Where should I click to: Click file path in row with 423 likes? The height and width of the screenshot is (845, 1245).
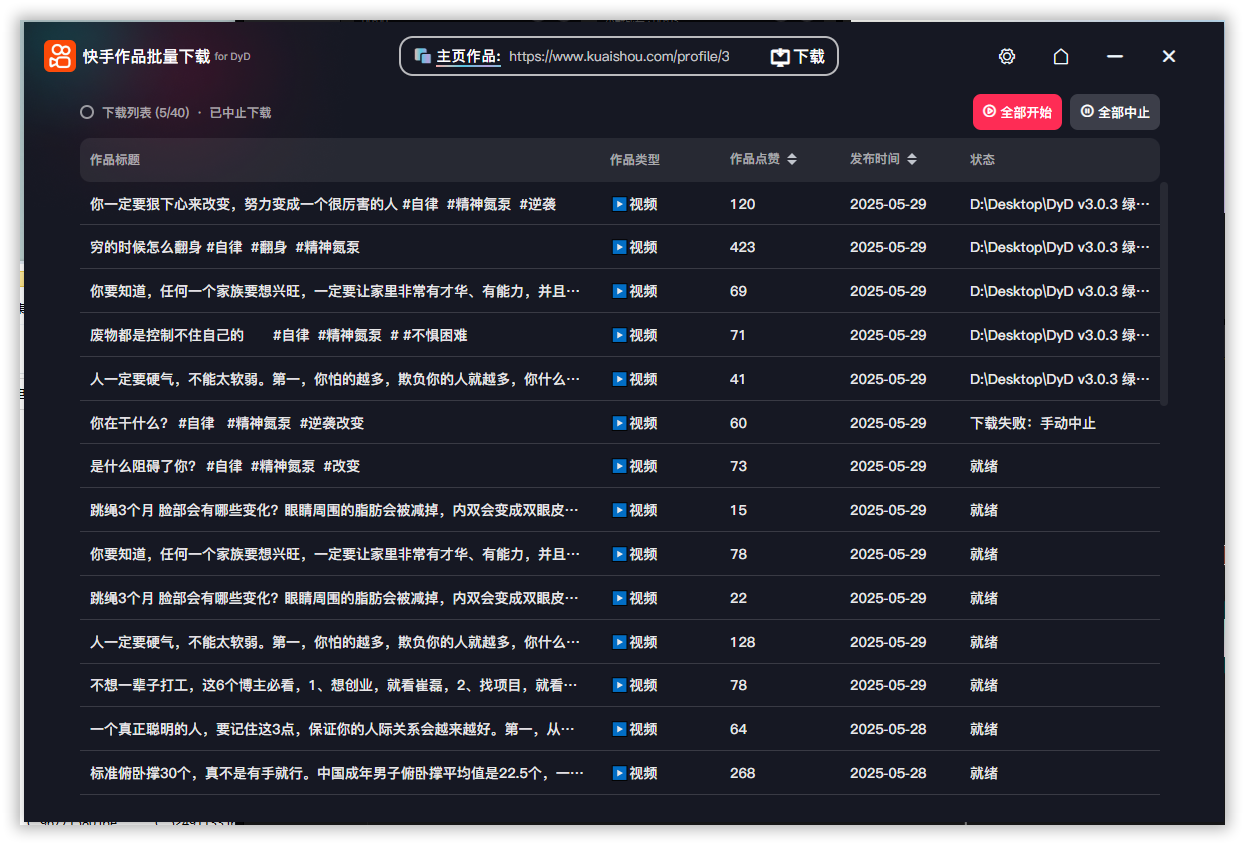1060,247
